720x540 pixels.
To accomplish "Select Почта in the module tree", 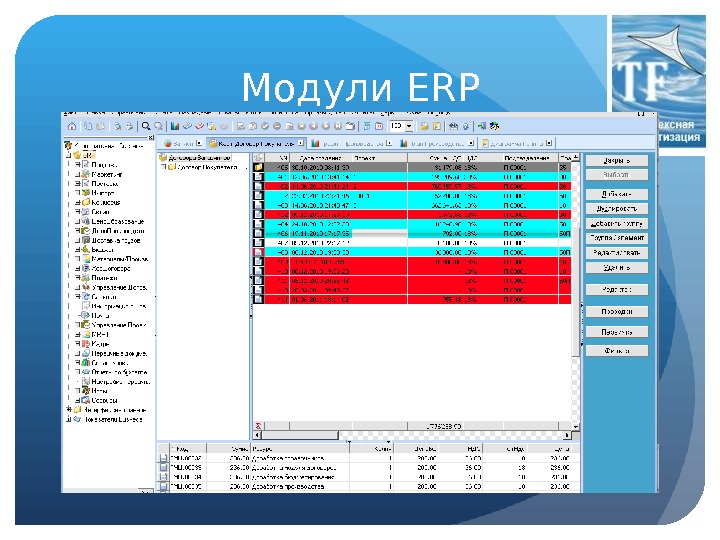I will coord(100,315).
